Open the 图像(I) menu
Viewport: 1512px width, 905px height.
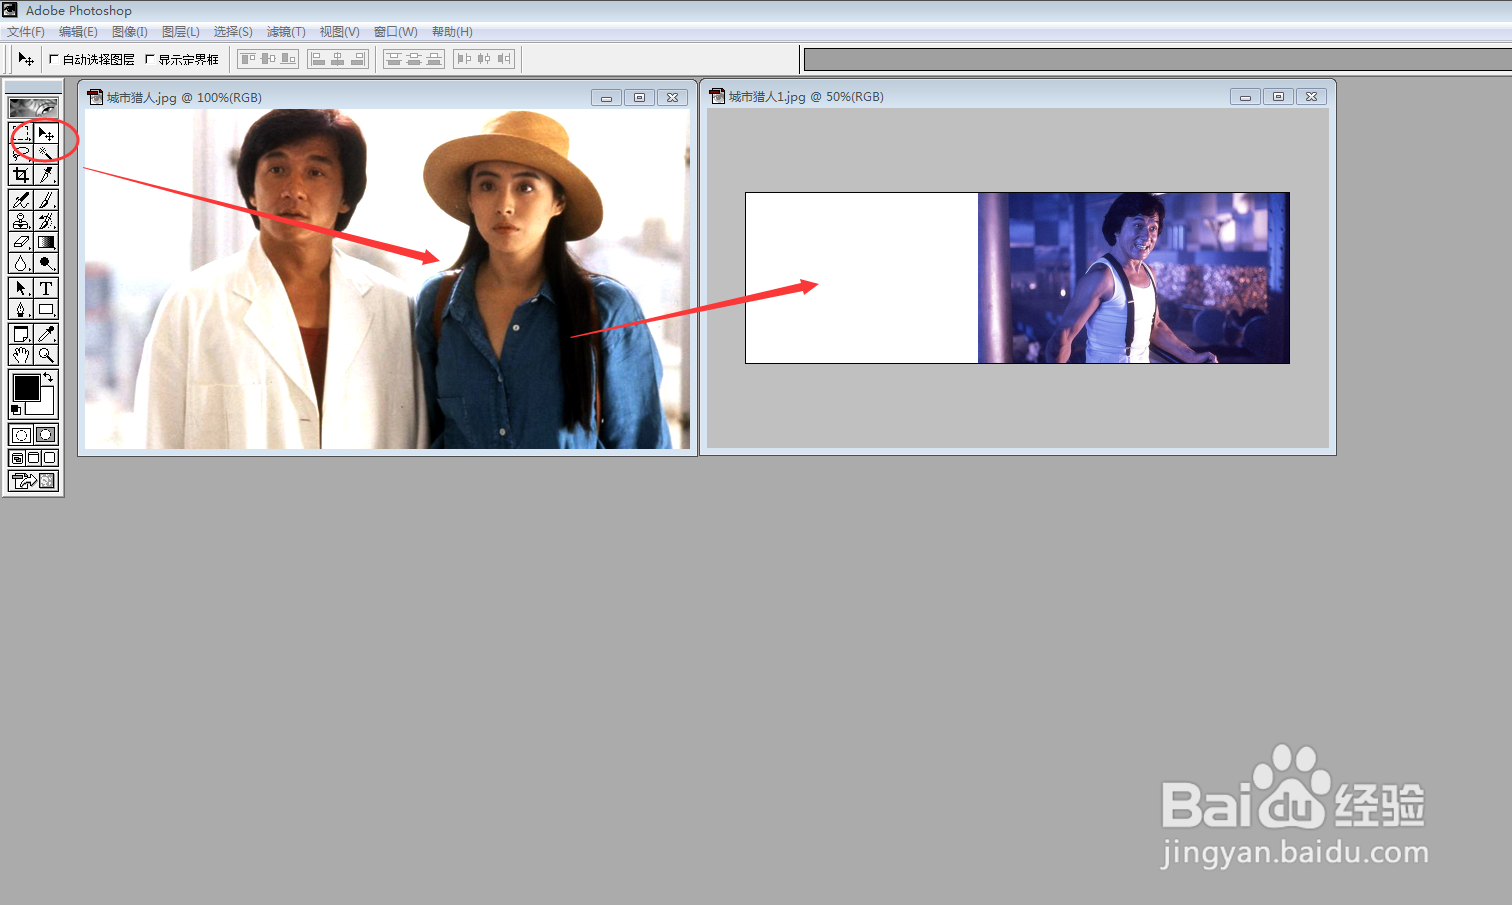click(130, 32)
